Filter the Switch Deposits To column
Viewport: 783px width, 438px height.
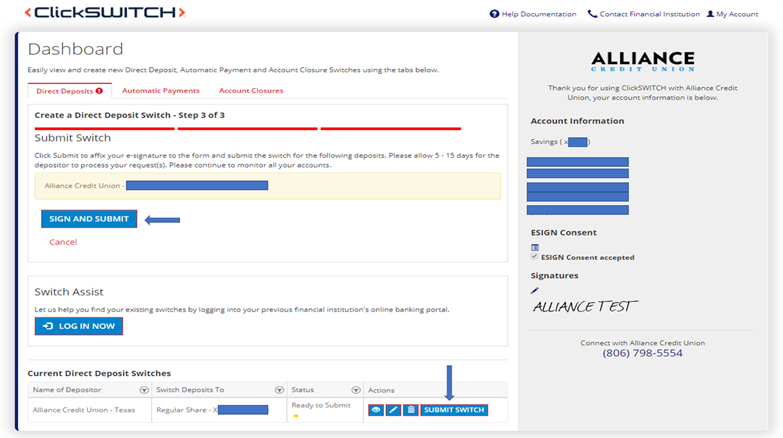point(280,390)
